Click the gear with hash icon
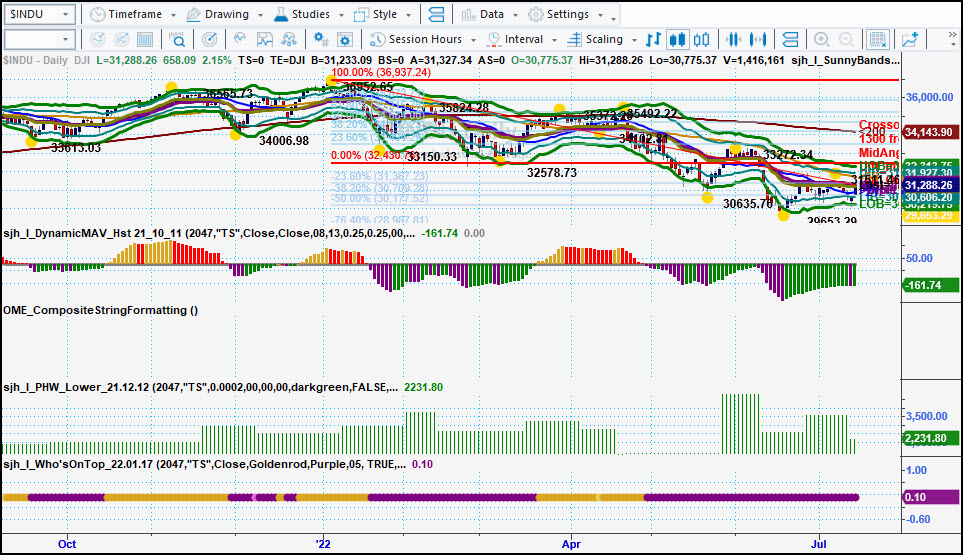 (x=321, y=39)
